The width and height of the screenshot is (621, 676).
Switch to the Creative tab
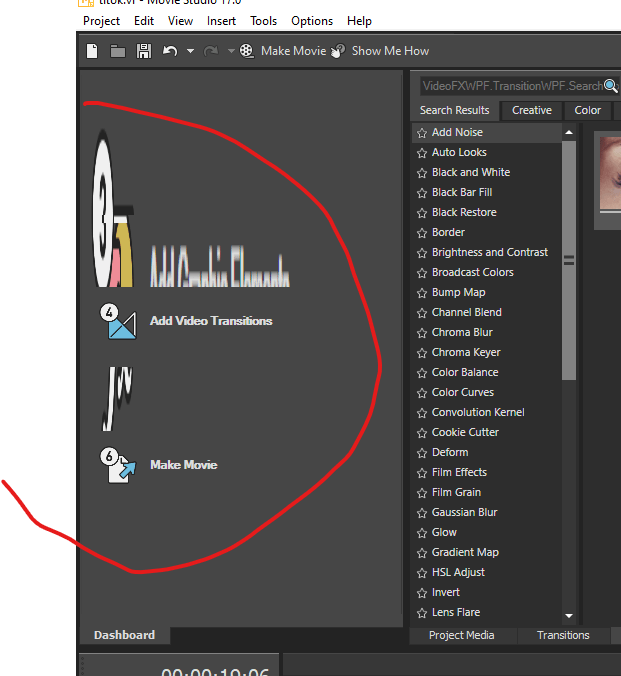click(x=532, y=110)
